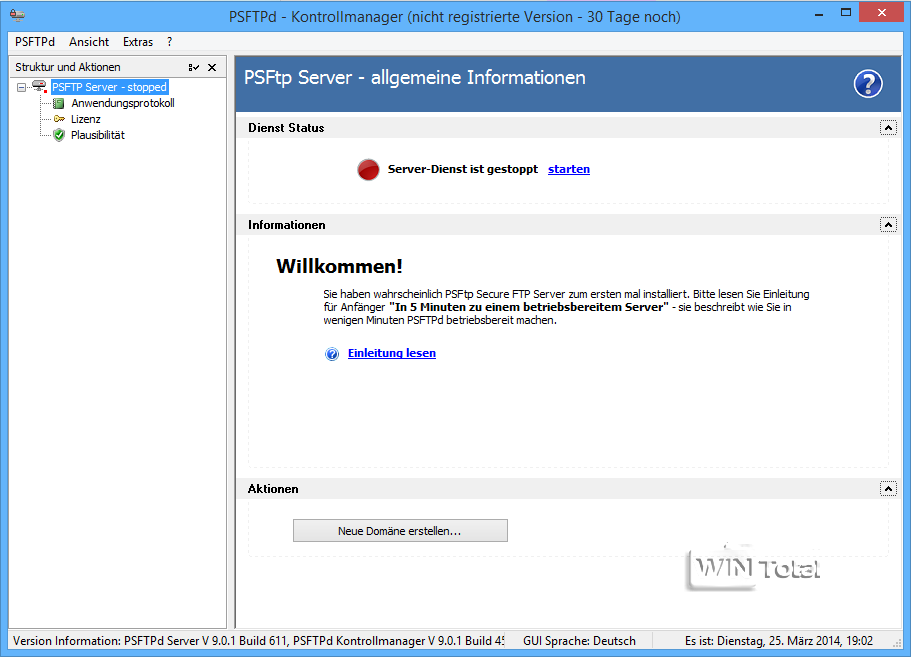The image size is (911, 657).
Task: Toggle the panel options icon in Struktur header
Action: point(194,67)
